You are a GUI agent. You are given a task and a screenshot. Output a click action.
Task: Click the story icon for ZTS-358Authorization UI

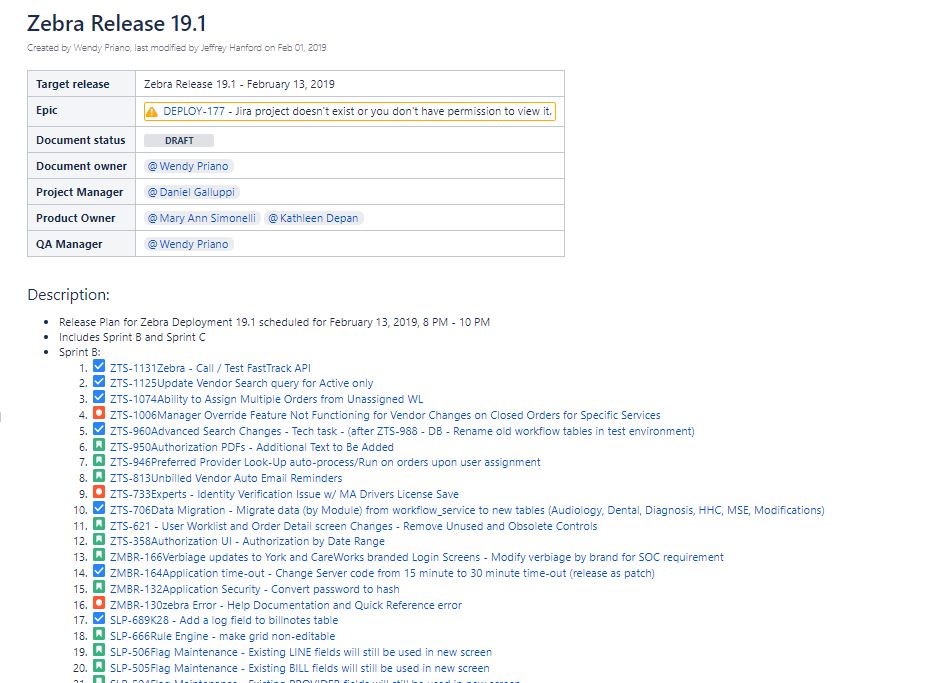(x=99, y=539)
